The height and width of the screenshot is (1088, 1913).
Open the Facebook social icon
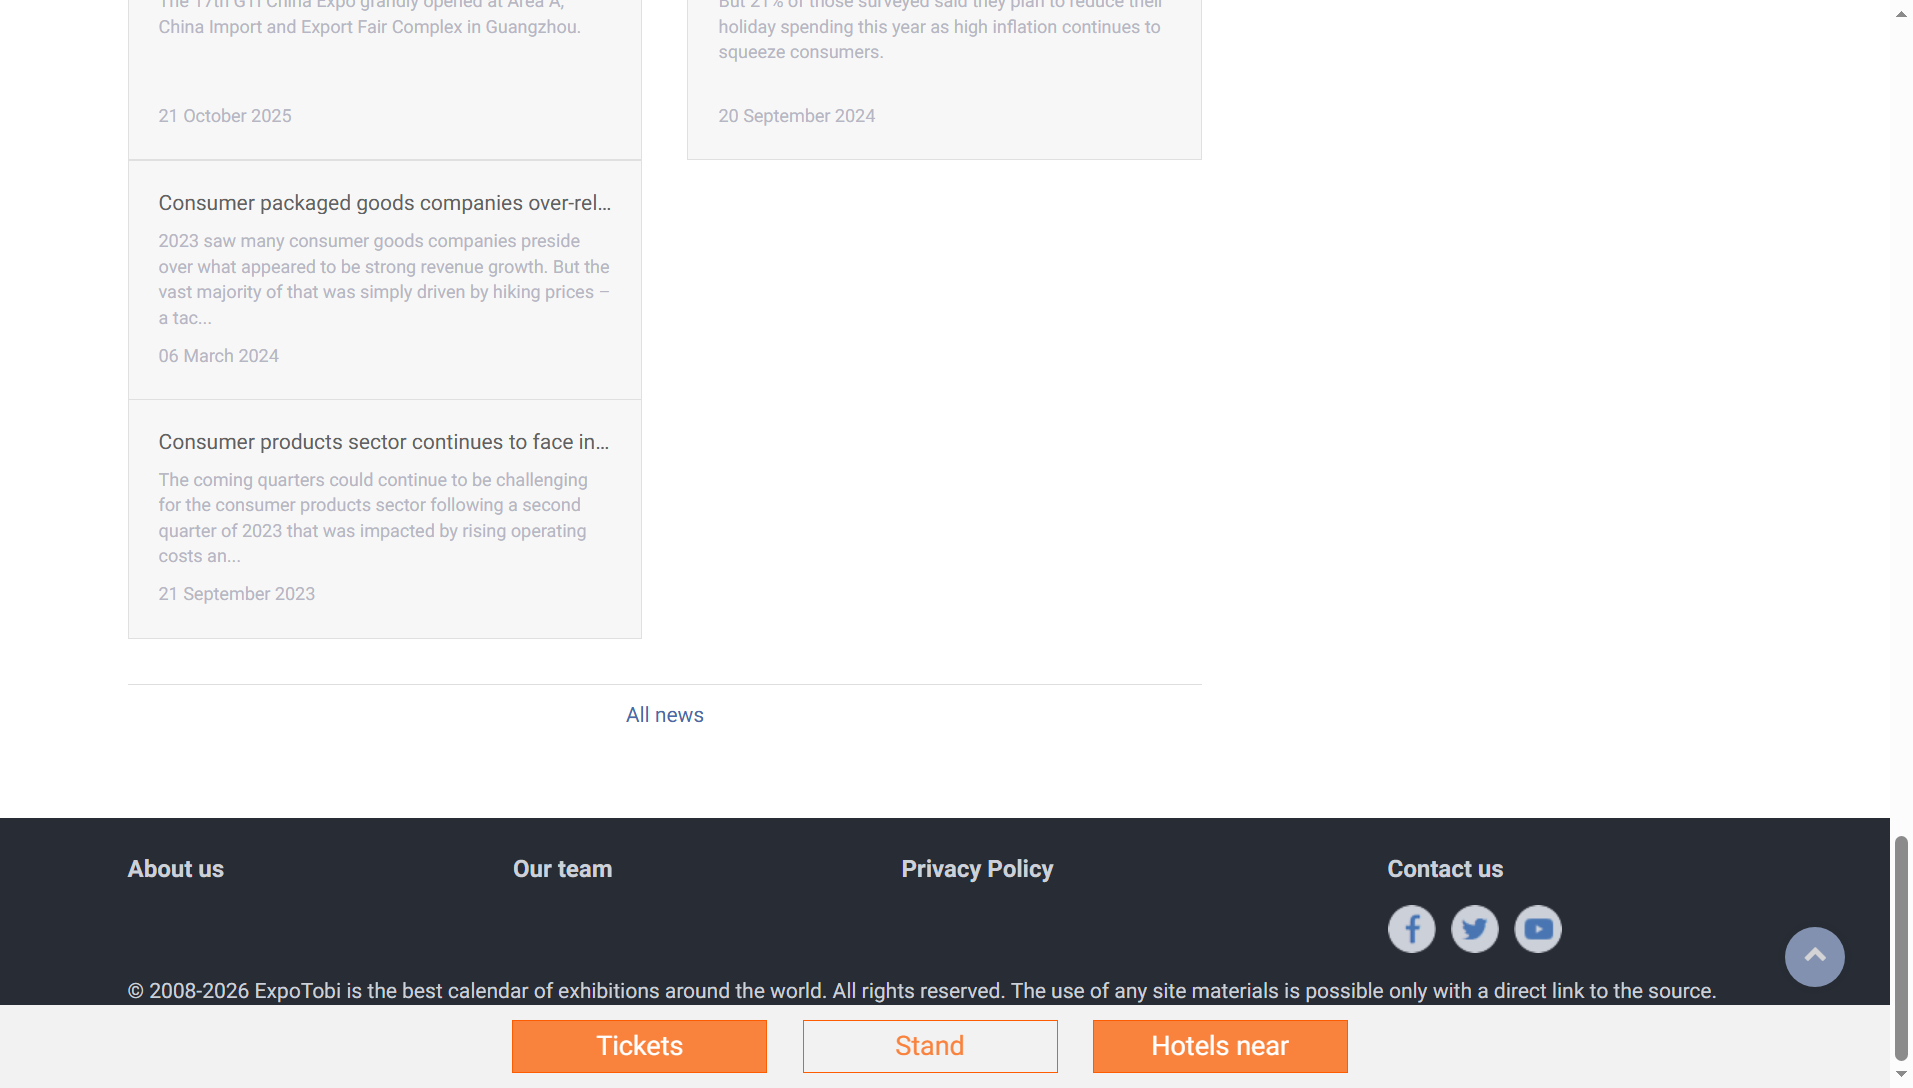tap(1411, 929)
